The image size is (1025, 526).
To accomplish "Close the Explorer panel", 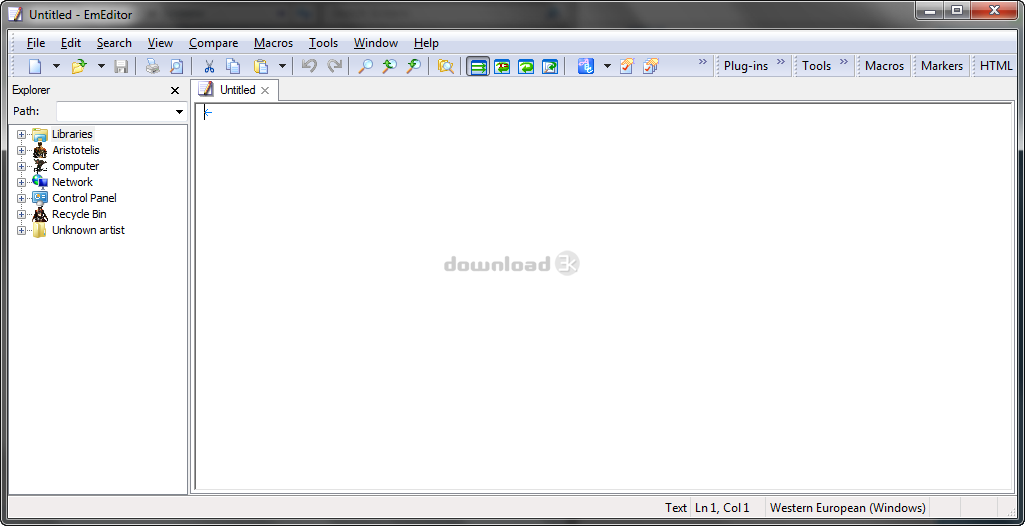I will [x=175, y=91].
